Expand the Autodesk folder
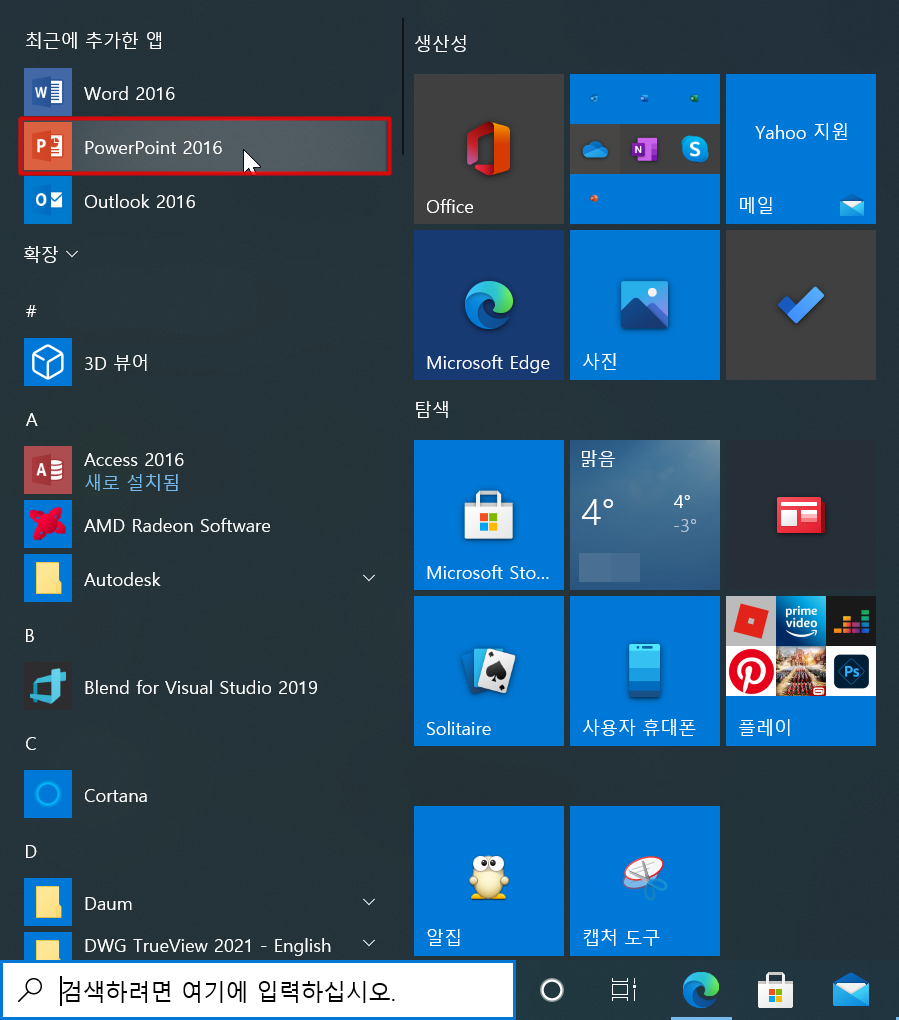Viewport: 899px width, 1020px height. 369,578
